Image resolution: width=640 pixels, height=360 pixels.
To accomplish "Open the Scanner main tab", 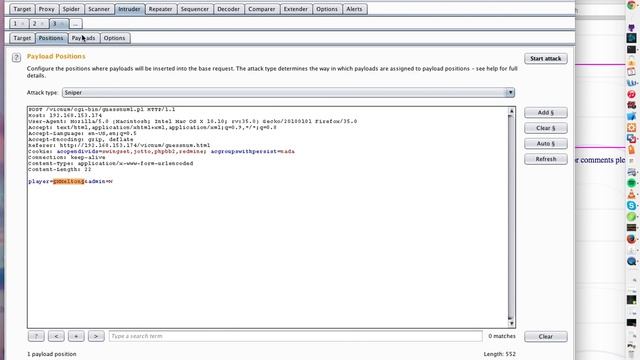I will pyautogui.click(x=99, y=9).
